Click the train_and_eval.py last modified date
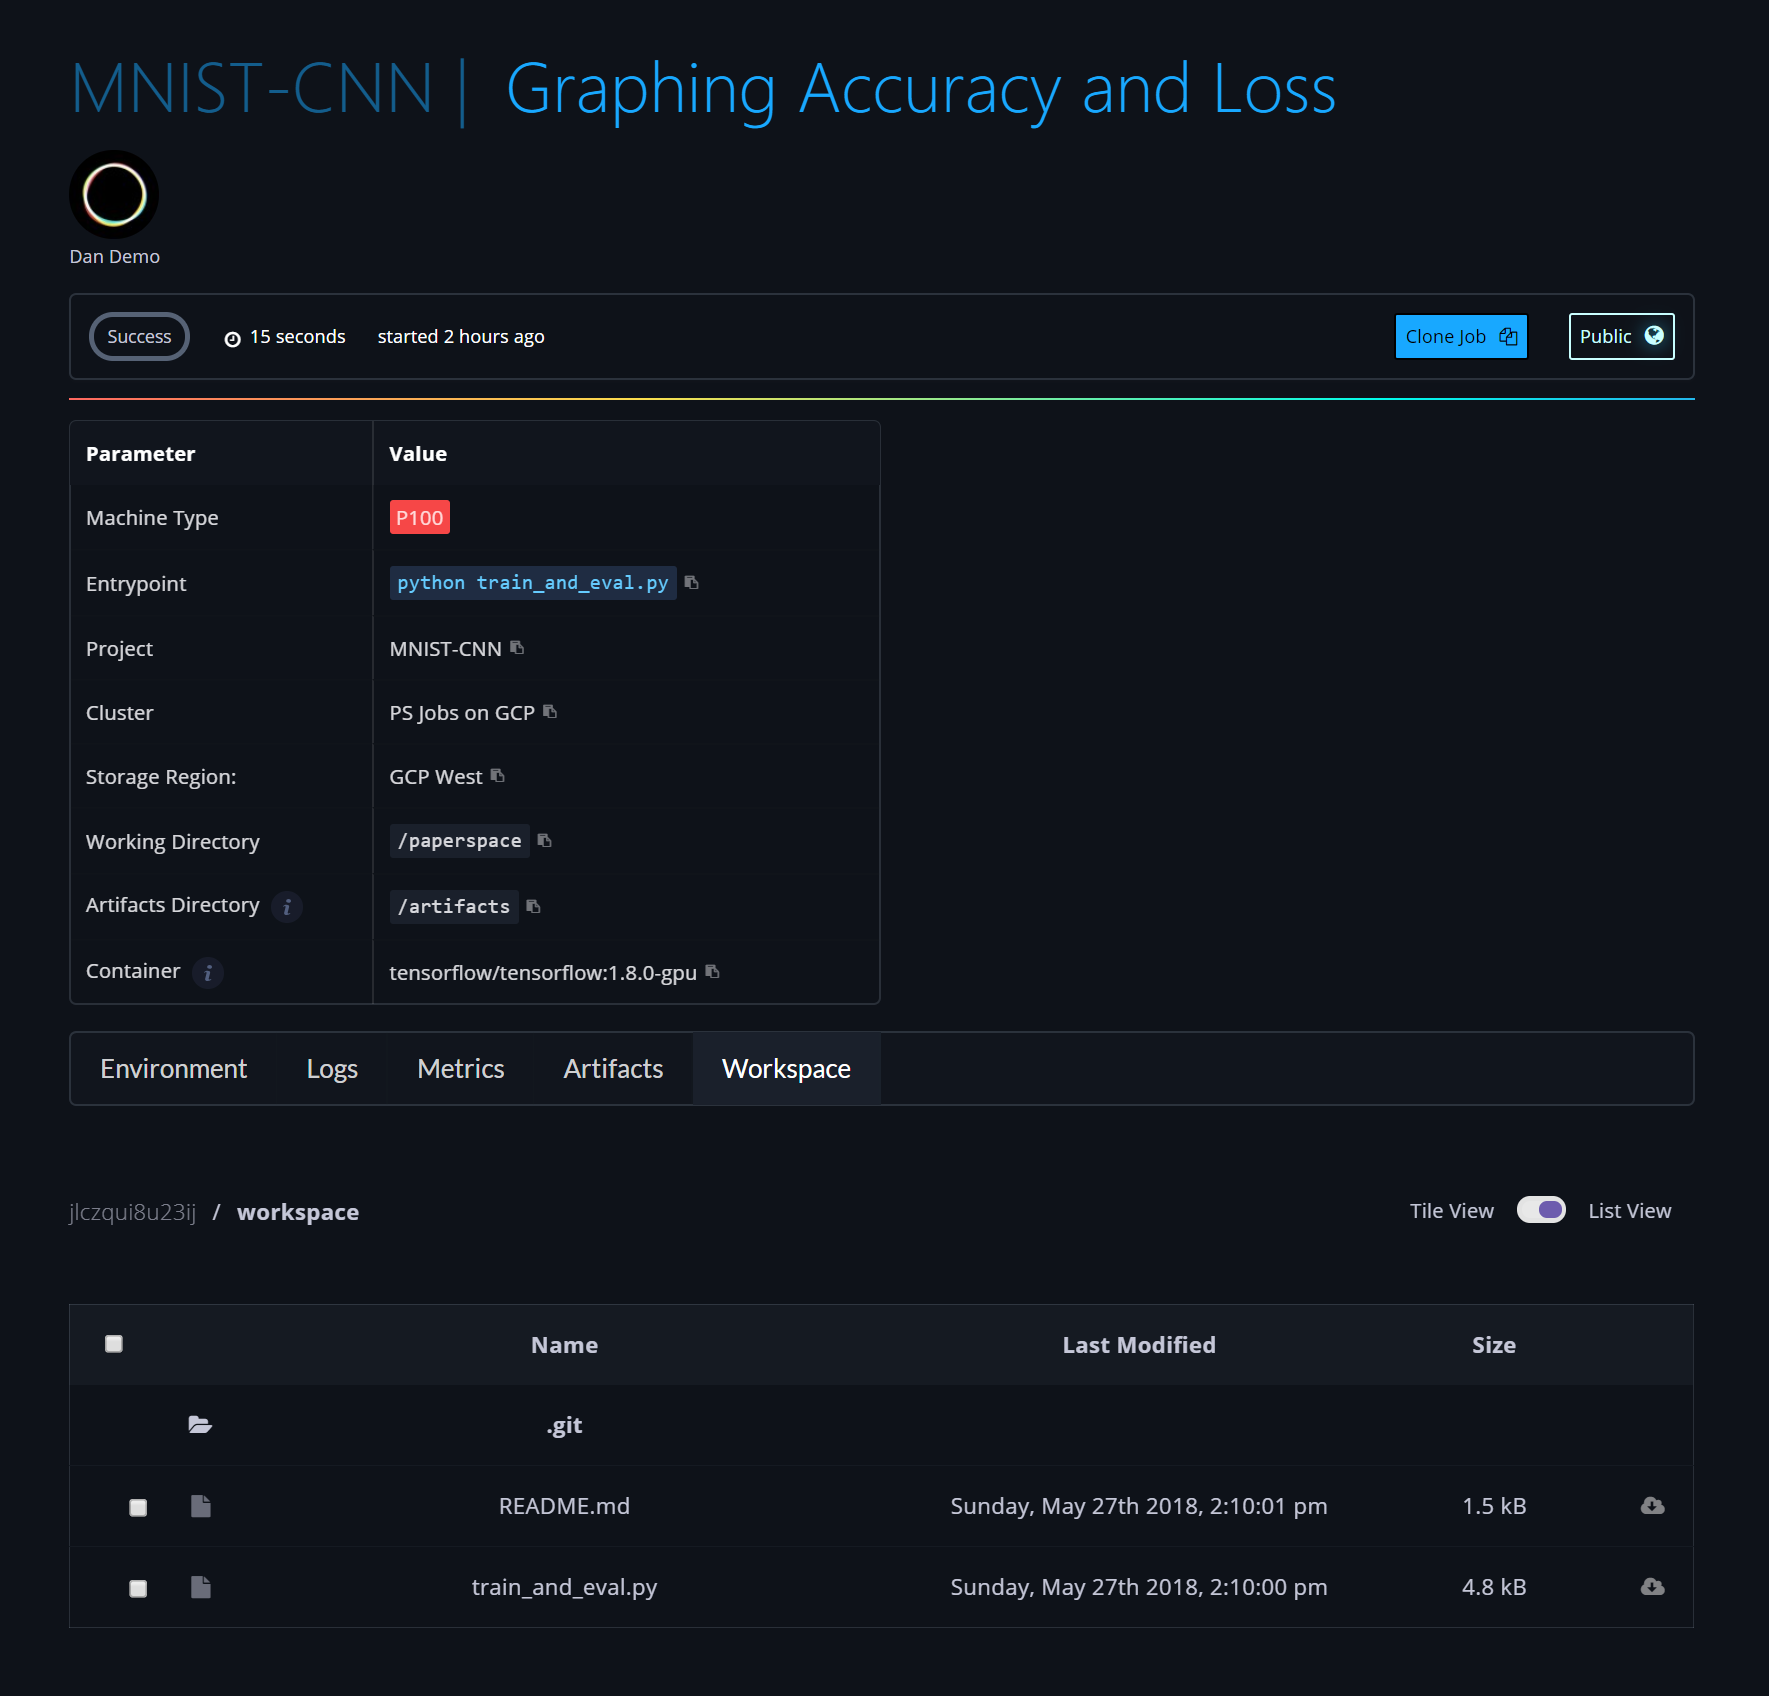The image size is (1769, 1696). tap(1139, 1587)
